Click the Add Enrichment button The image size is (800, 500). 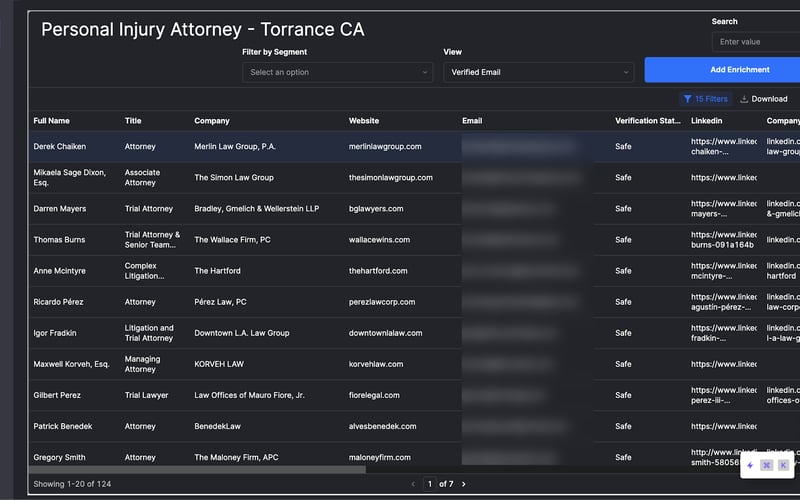click(x=721, y=70)
